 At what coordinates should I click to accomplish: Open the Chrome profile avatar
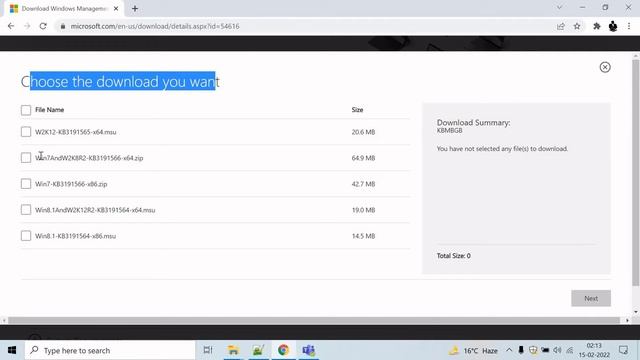[x=613, y=26]
